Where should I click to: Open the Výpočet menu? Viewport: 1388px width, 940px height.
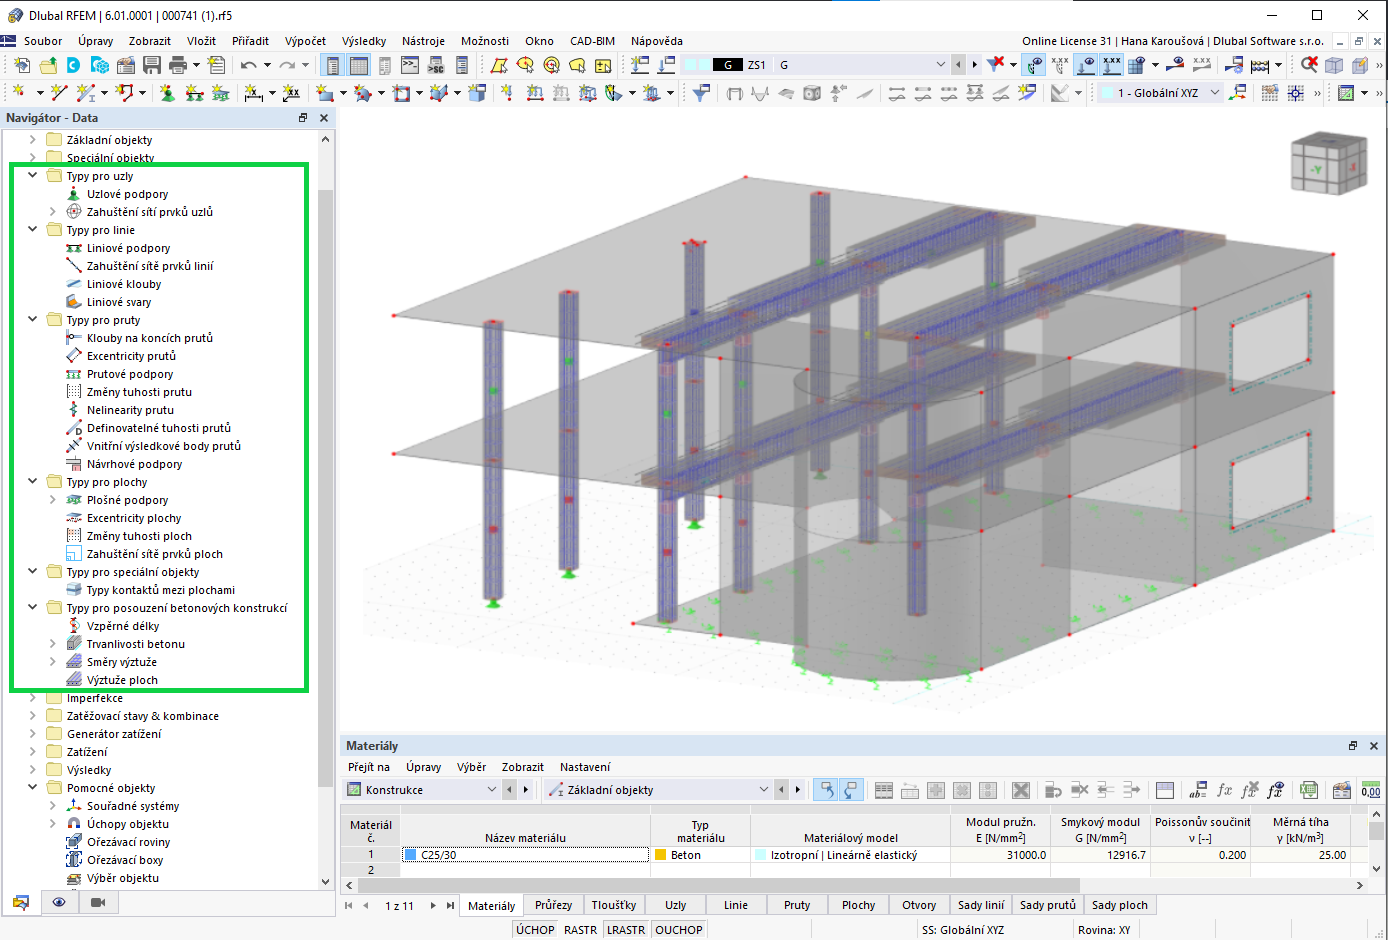(305, 41)
